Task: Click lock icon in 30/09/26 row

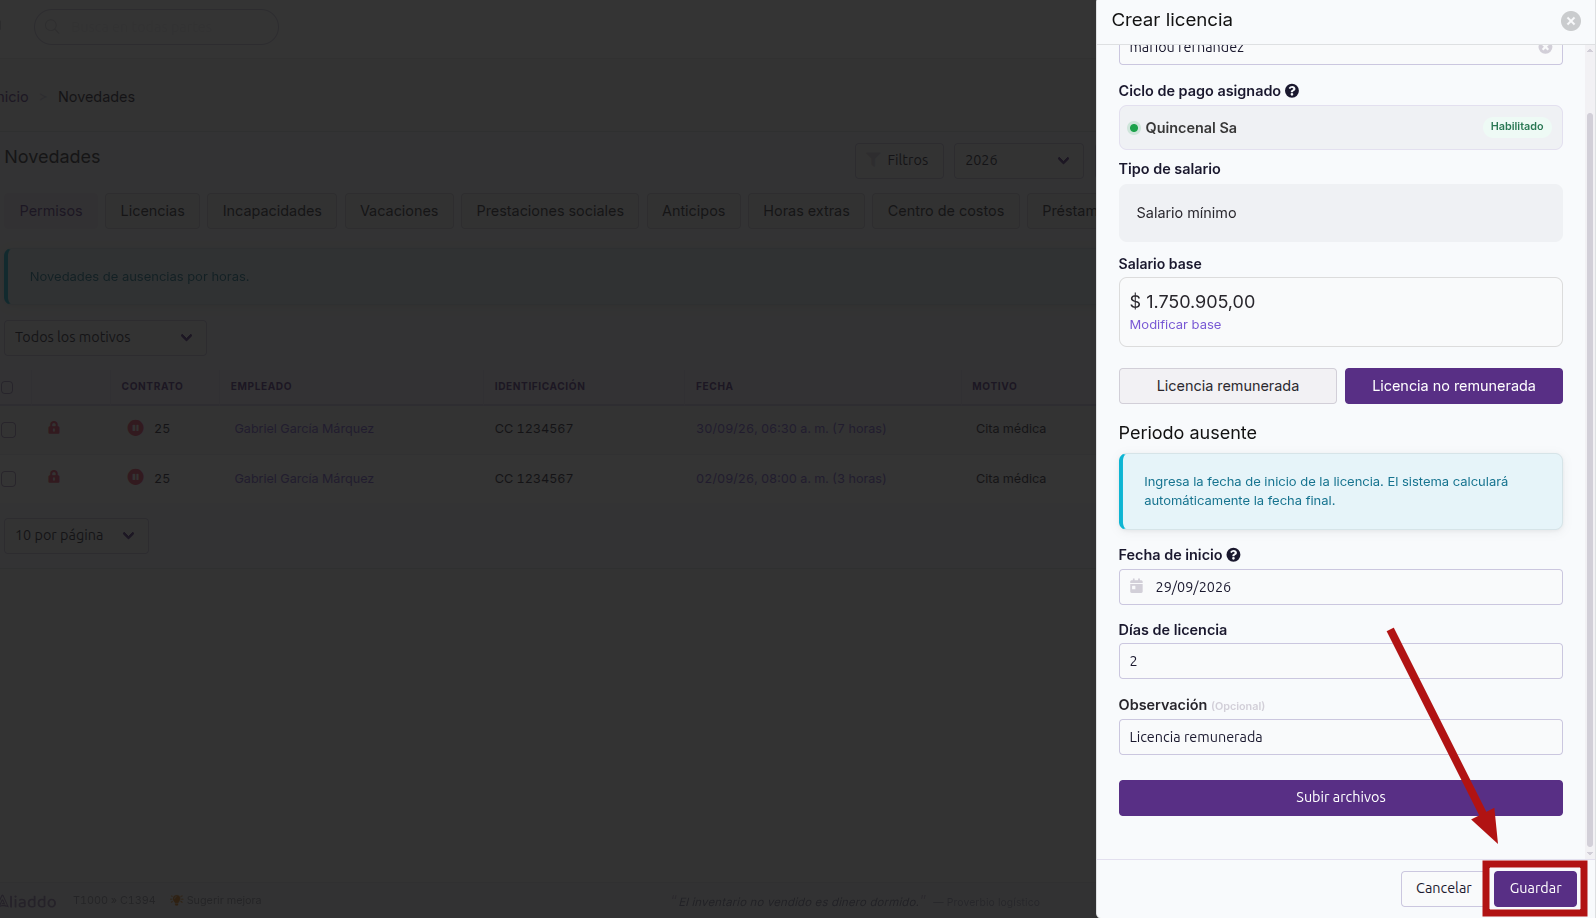Action: pyautogui.click(x=54, y=428)
